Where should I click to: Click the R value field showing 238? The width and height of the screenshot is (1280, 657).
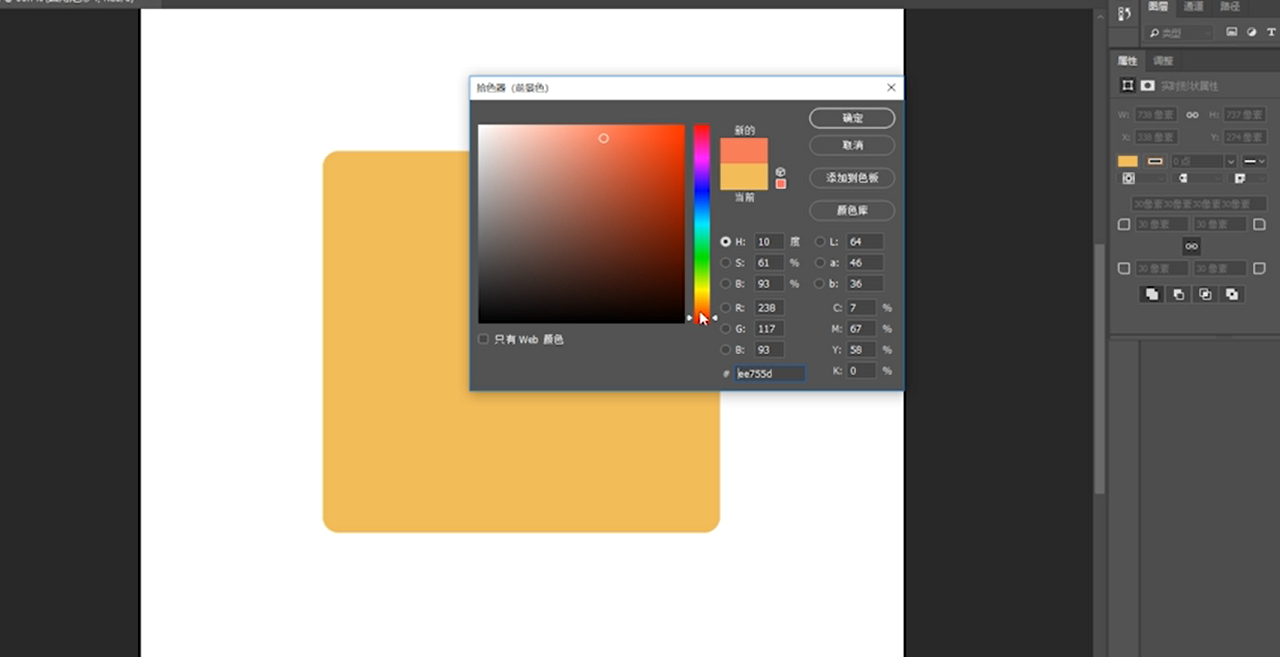coord(769,308)
